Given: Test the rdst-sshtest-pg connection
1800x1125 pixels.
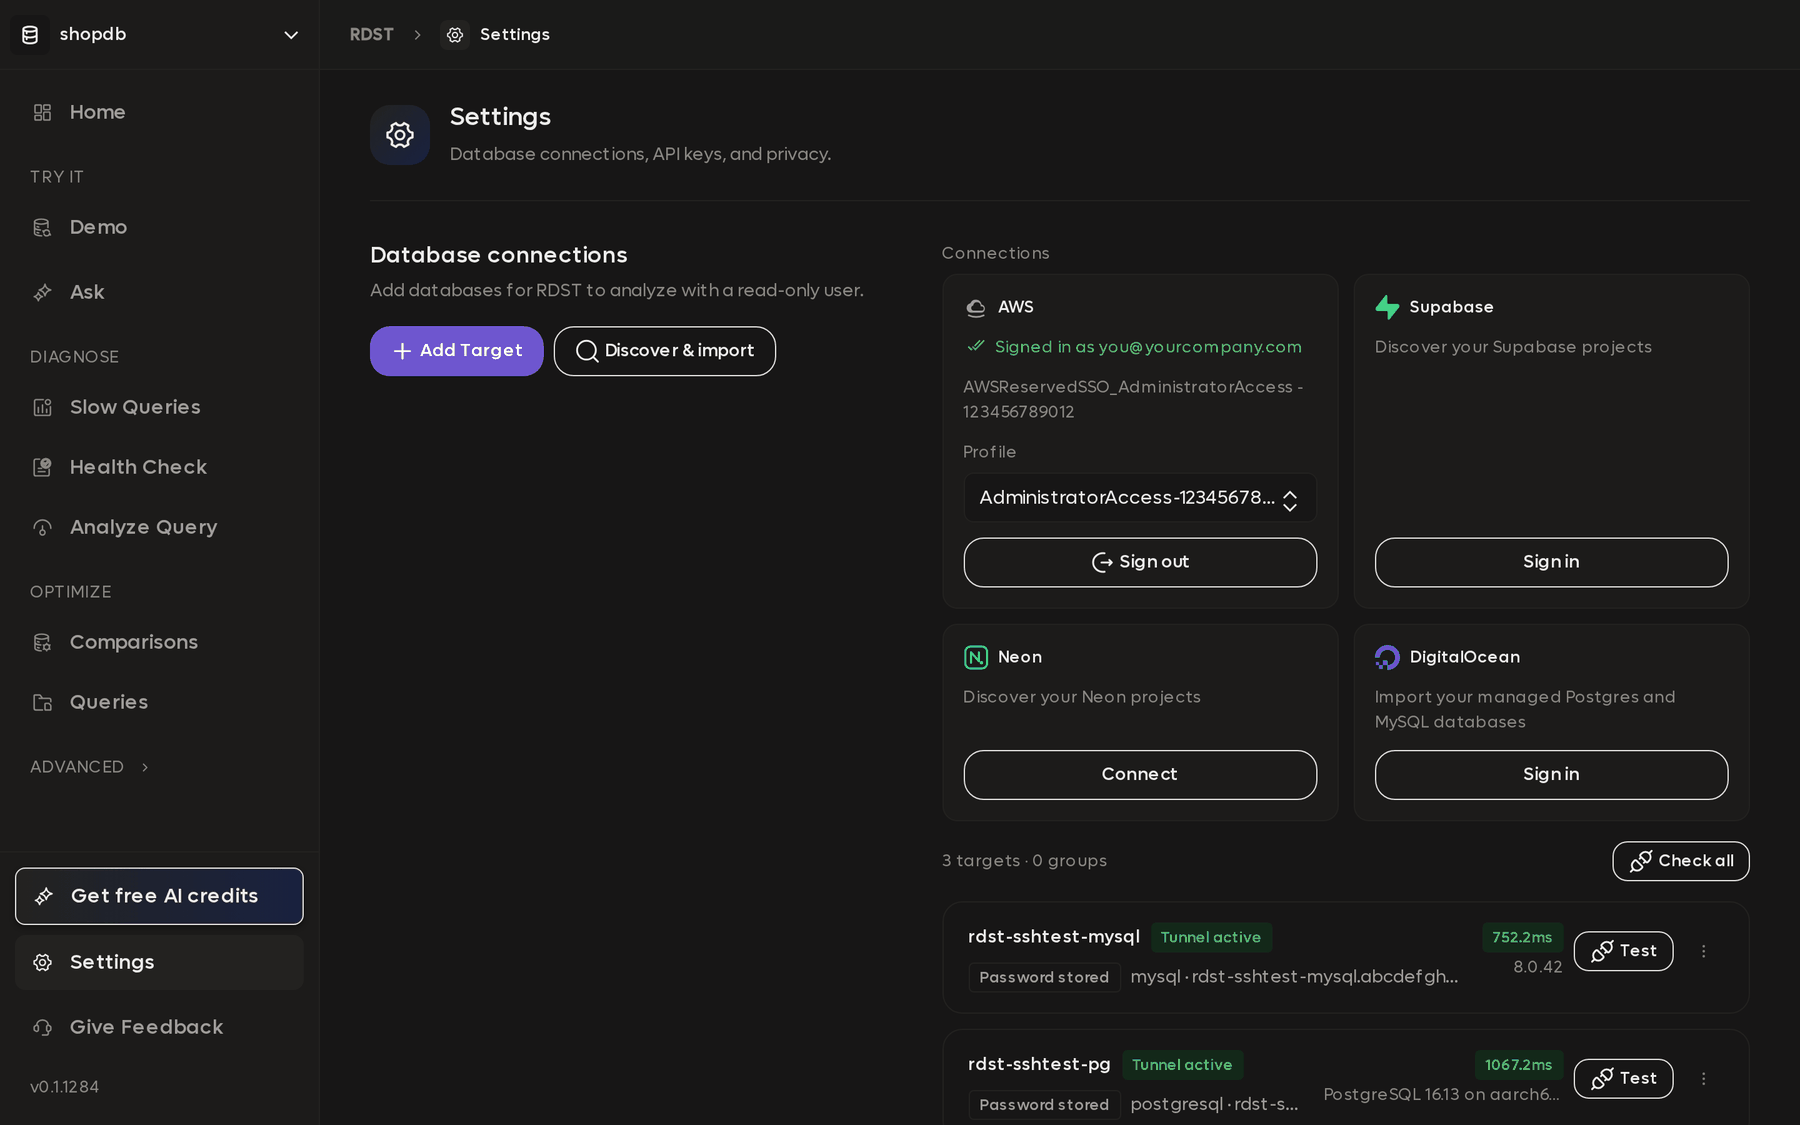Looking at the screenshot, I should click(x=1623, y=1079).
